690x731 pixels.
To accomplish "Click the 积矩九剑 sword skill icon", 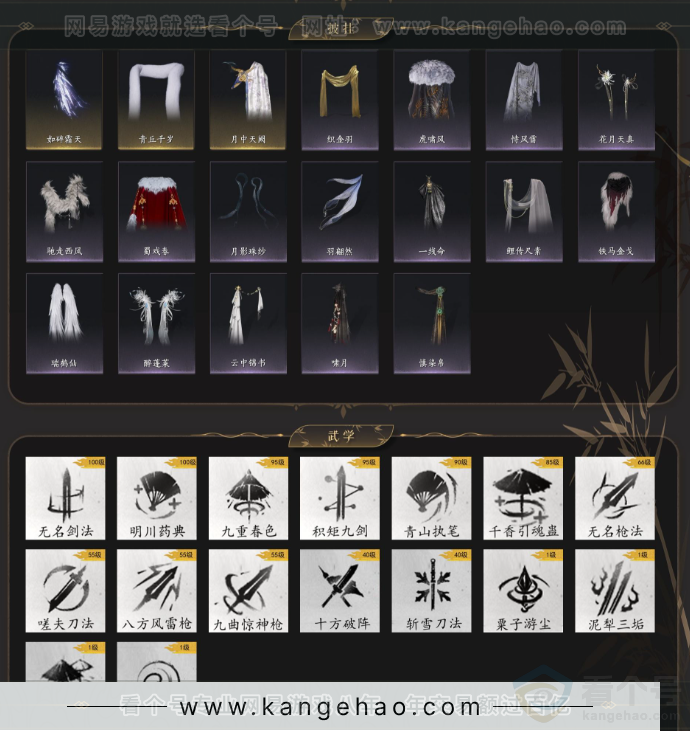I will coord(340,498).
